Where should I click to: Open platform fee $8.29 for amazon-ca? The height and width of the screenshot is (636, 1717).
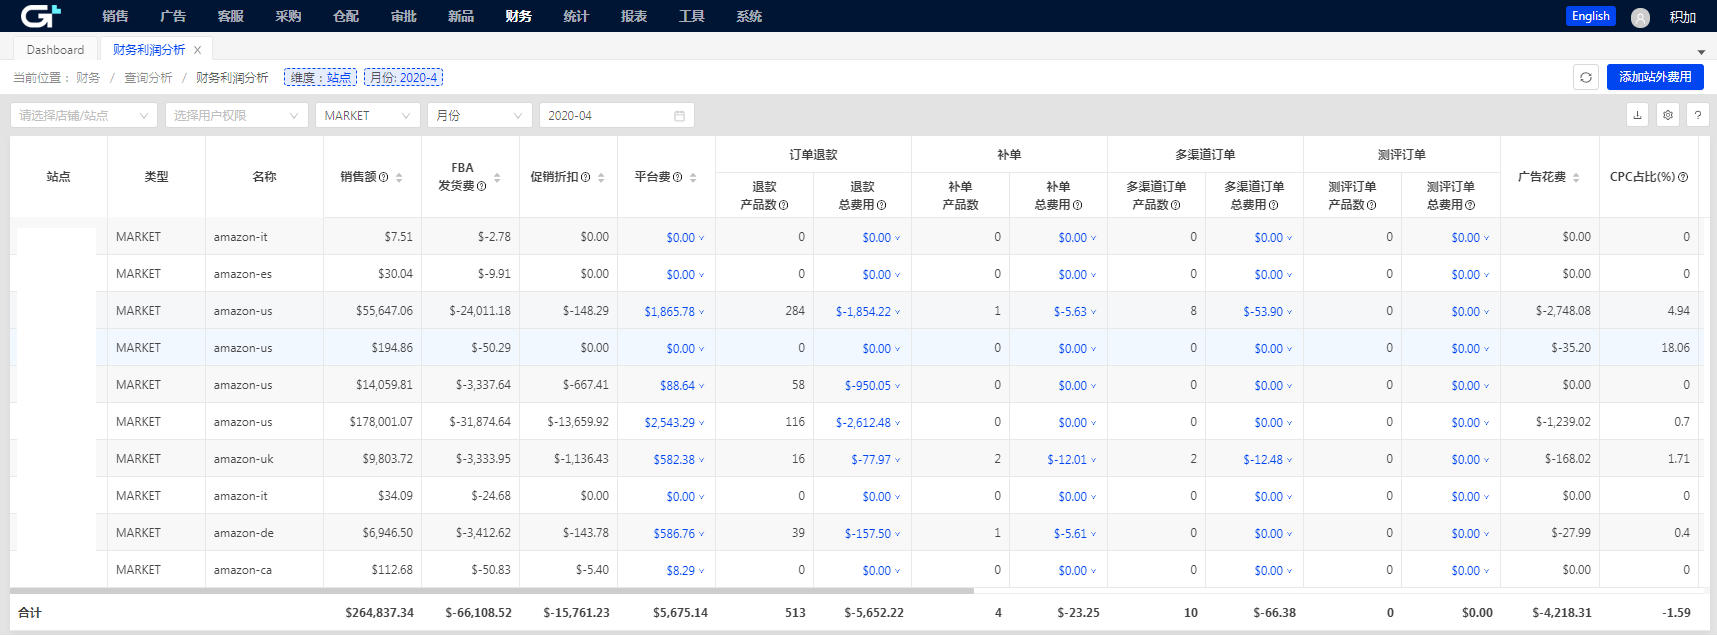tap(685, 571)
